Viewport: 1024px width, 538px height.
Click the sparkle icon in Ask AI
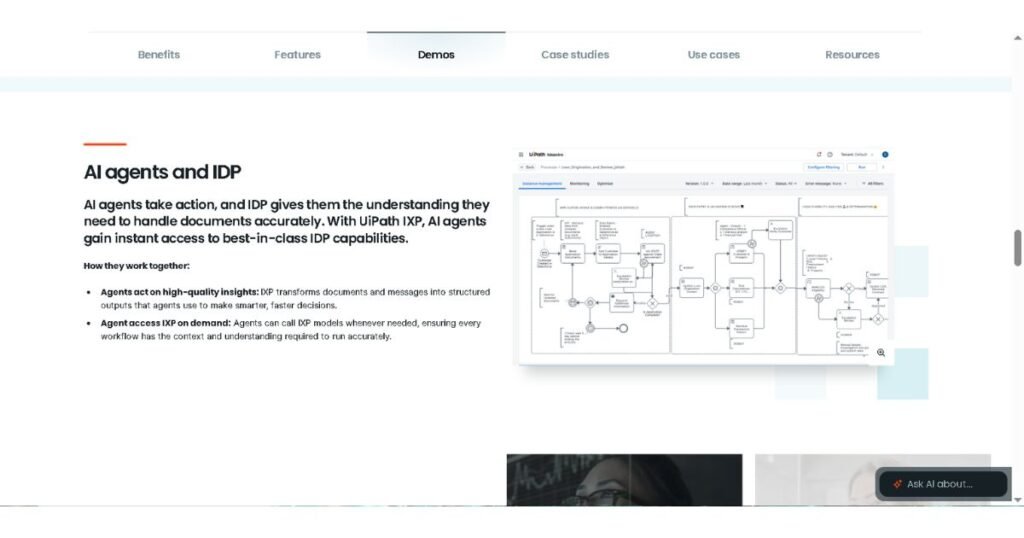pyautogui.click(x=897, y=484)
